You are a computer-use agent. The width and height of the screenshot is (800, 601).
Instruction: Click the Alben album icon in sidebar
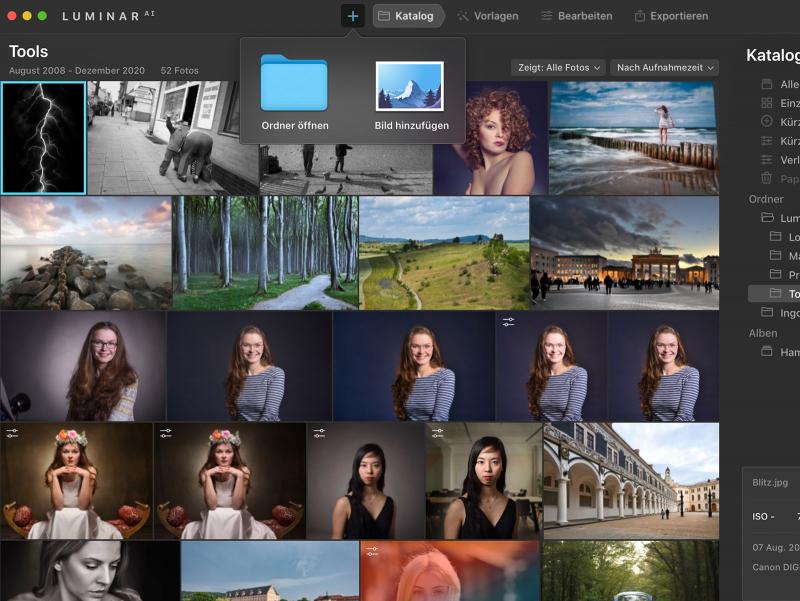tap(767, 352)
